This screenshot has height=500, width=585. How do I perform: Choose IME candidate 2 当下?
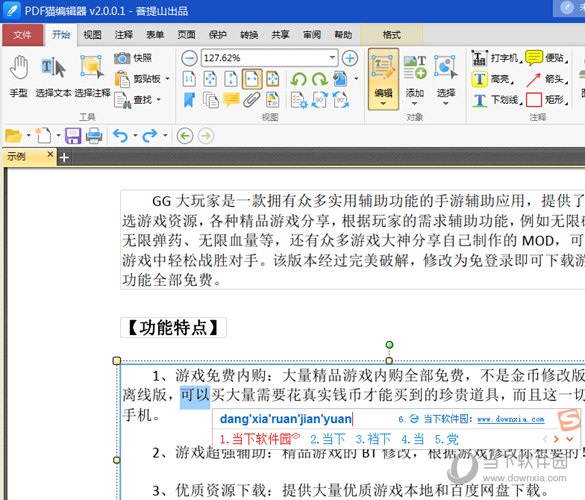328,439
